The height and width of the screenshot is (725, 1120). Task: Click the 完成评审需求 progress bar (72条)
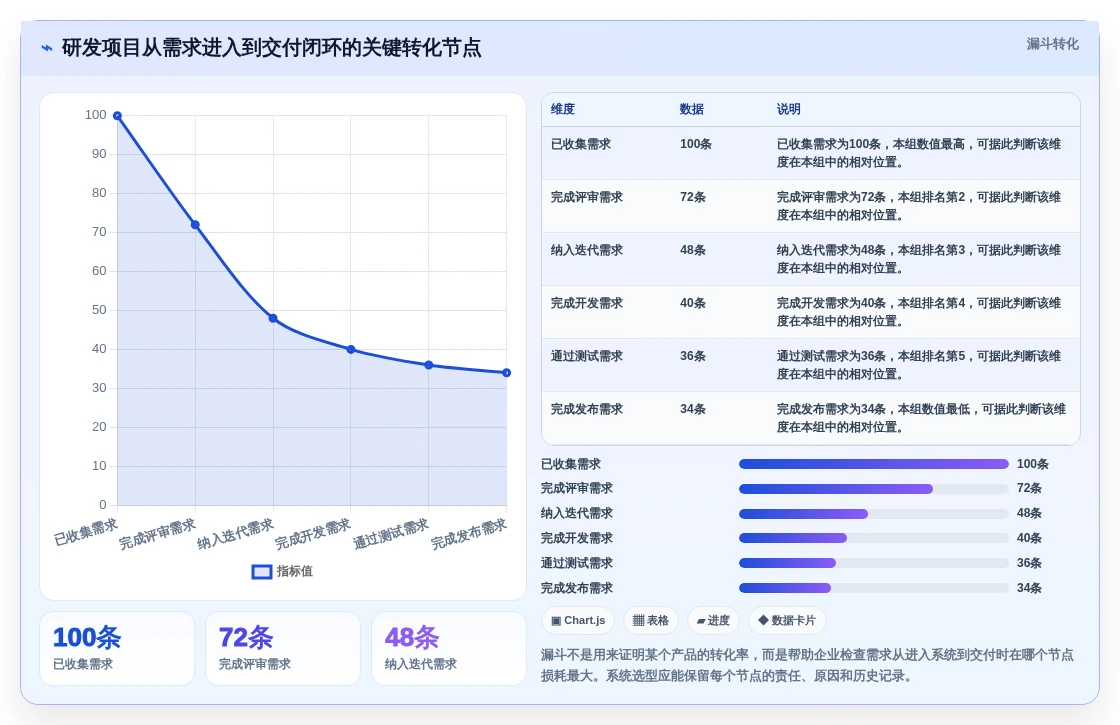[x=874, y=489]
